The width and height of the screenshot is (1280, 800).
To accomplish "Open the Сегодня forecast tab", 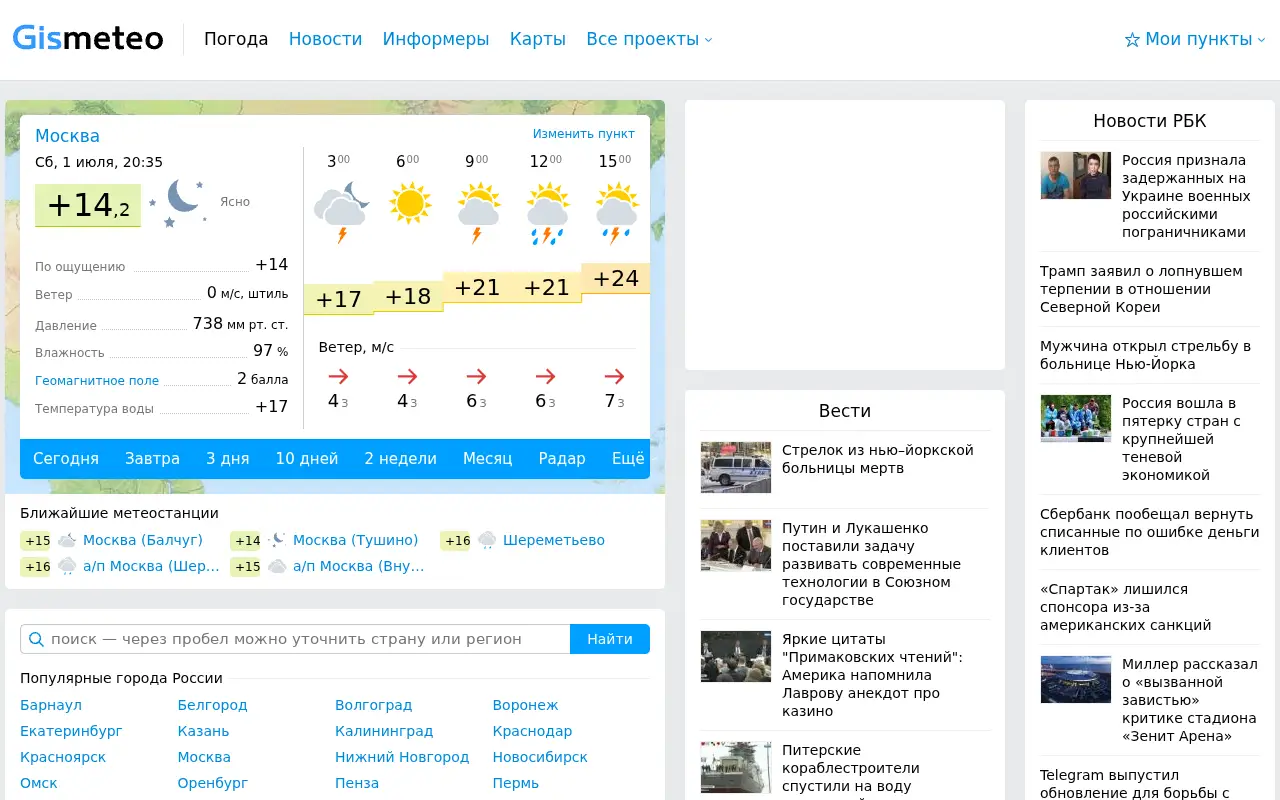I will pos(66,459).
